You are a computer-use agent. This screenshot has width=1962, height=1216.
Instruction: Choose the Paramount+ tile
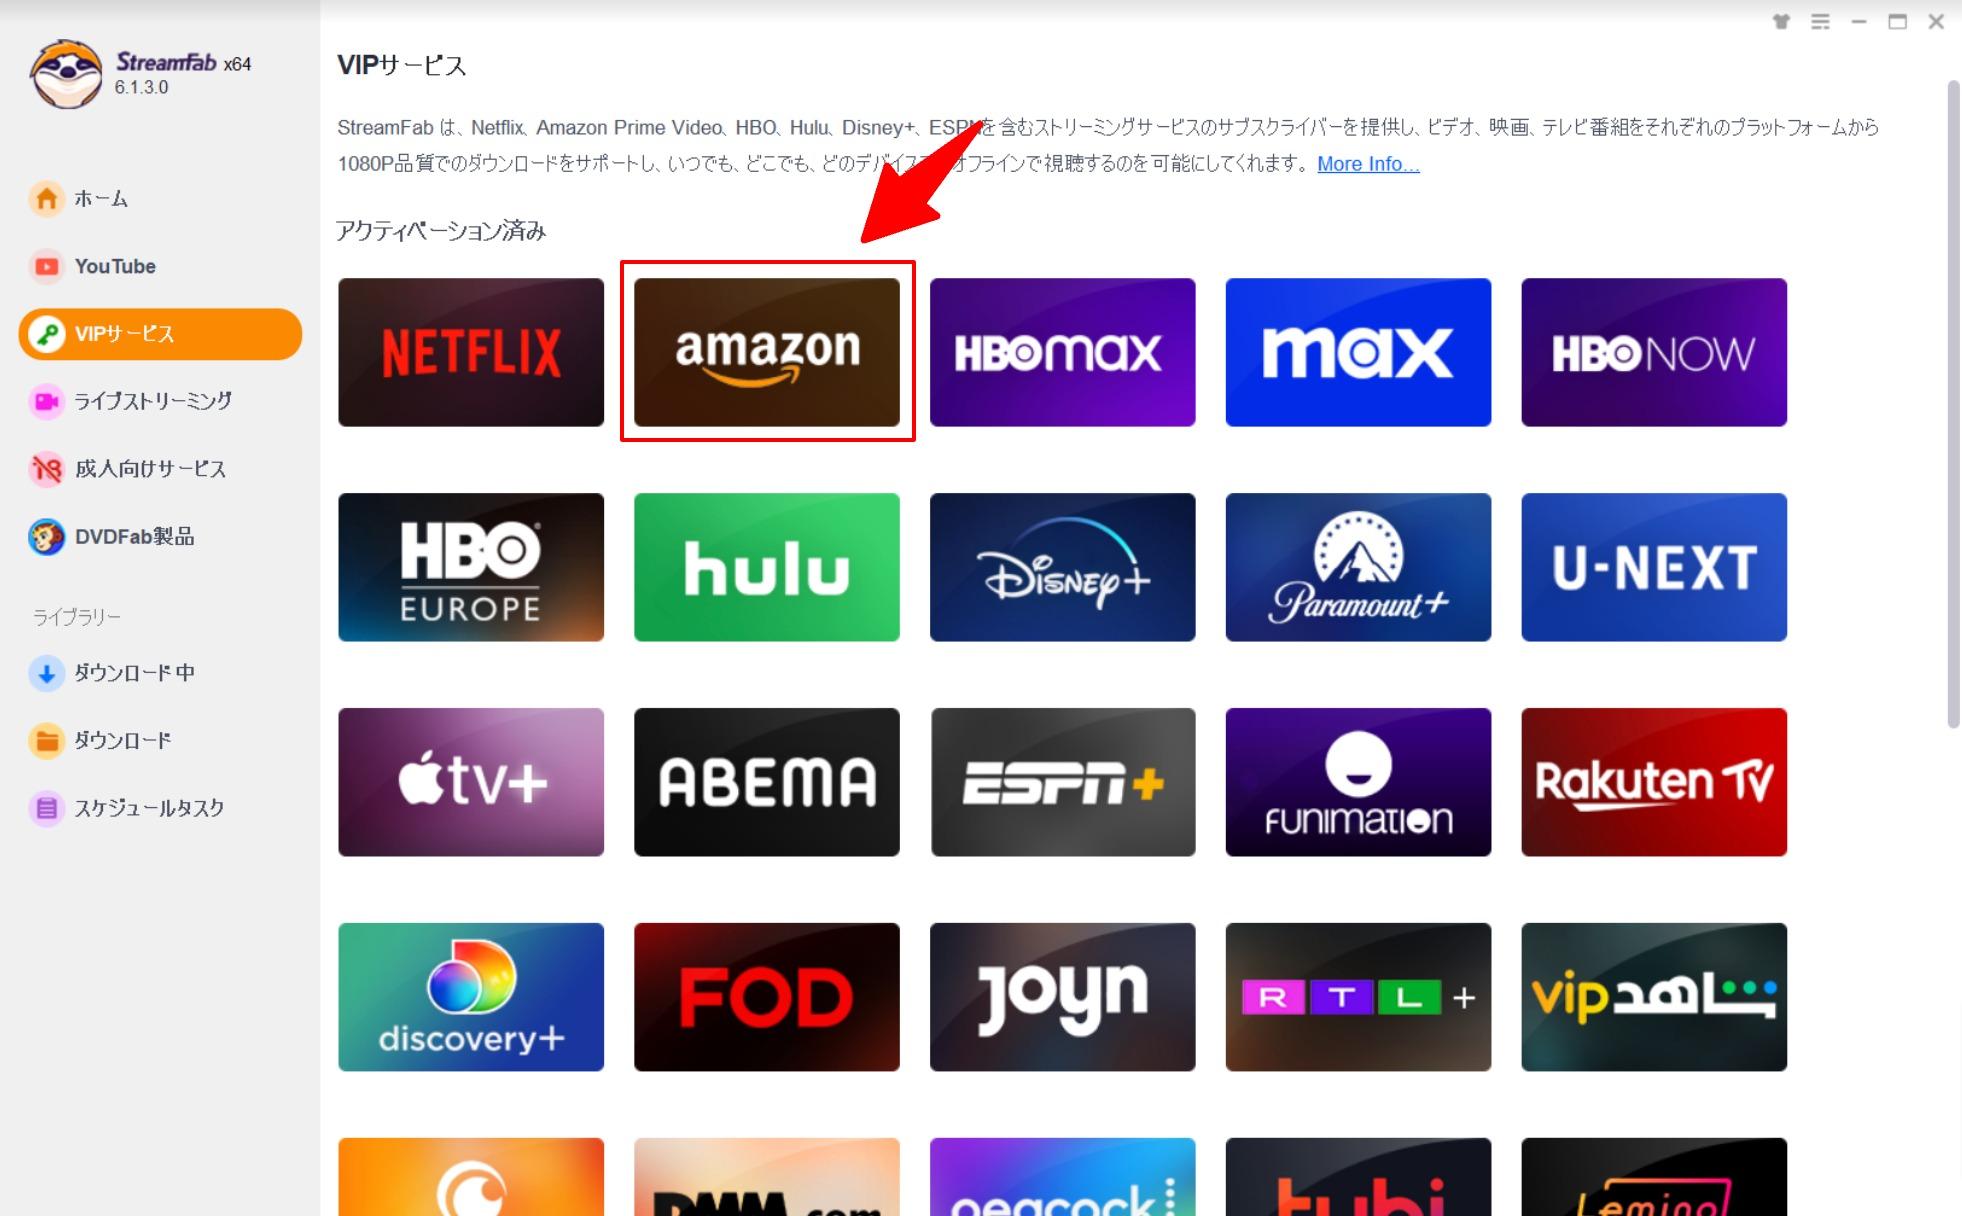click(x=1358, y=567)
